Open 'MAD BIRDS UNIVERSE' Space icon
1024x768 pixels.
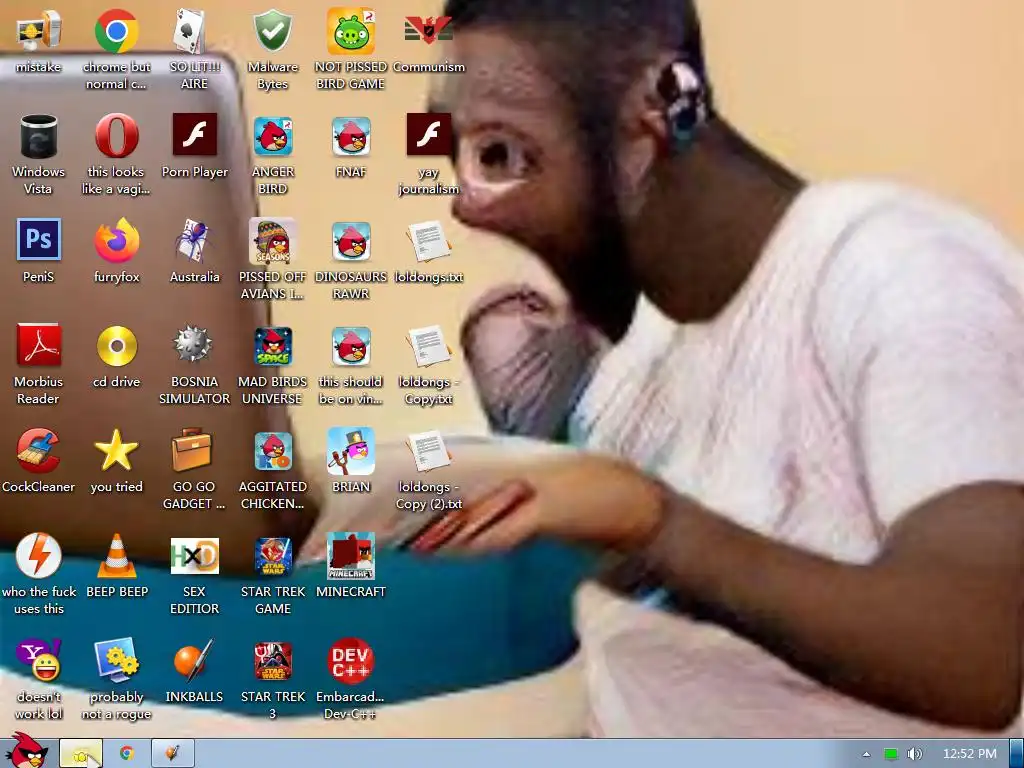pyautogui.click(x=272, y=346)
